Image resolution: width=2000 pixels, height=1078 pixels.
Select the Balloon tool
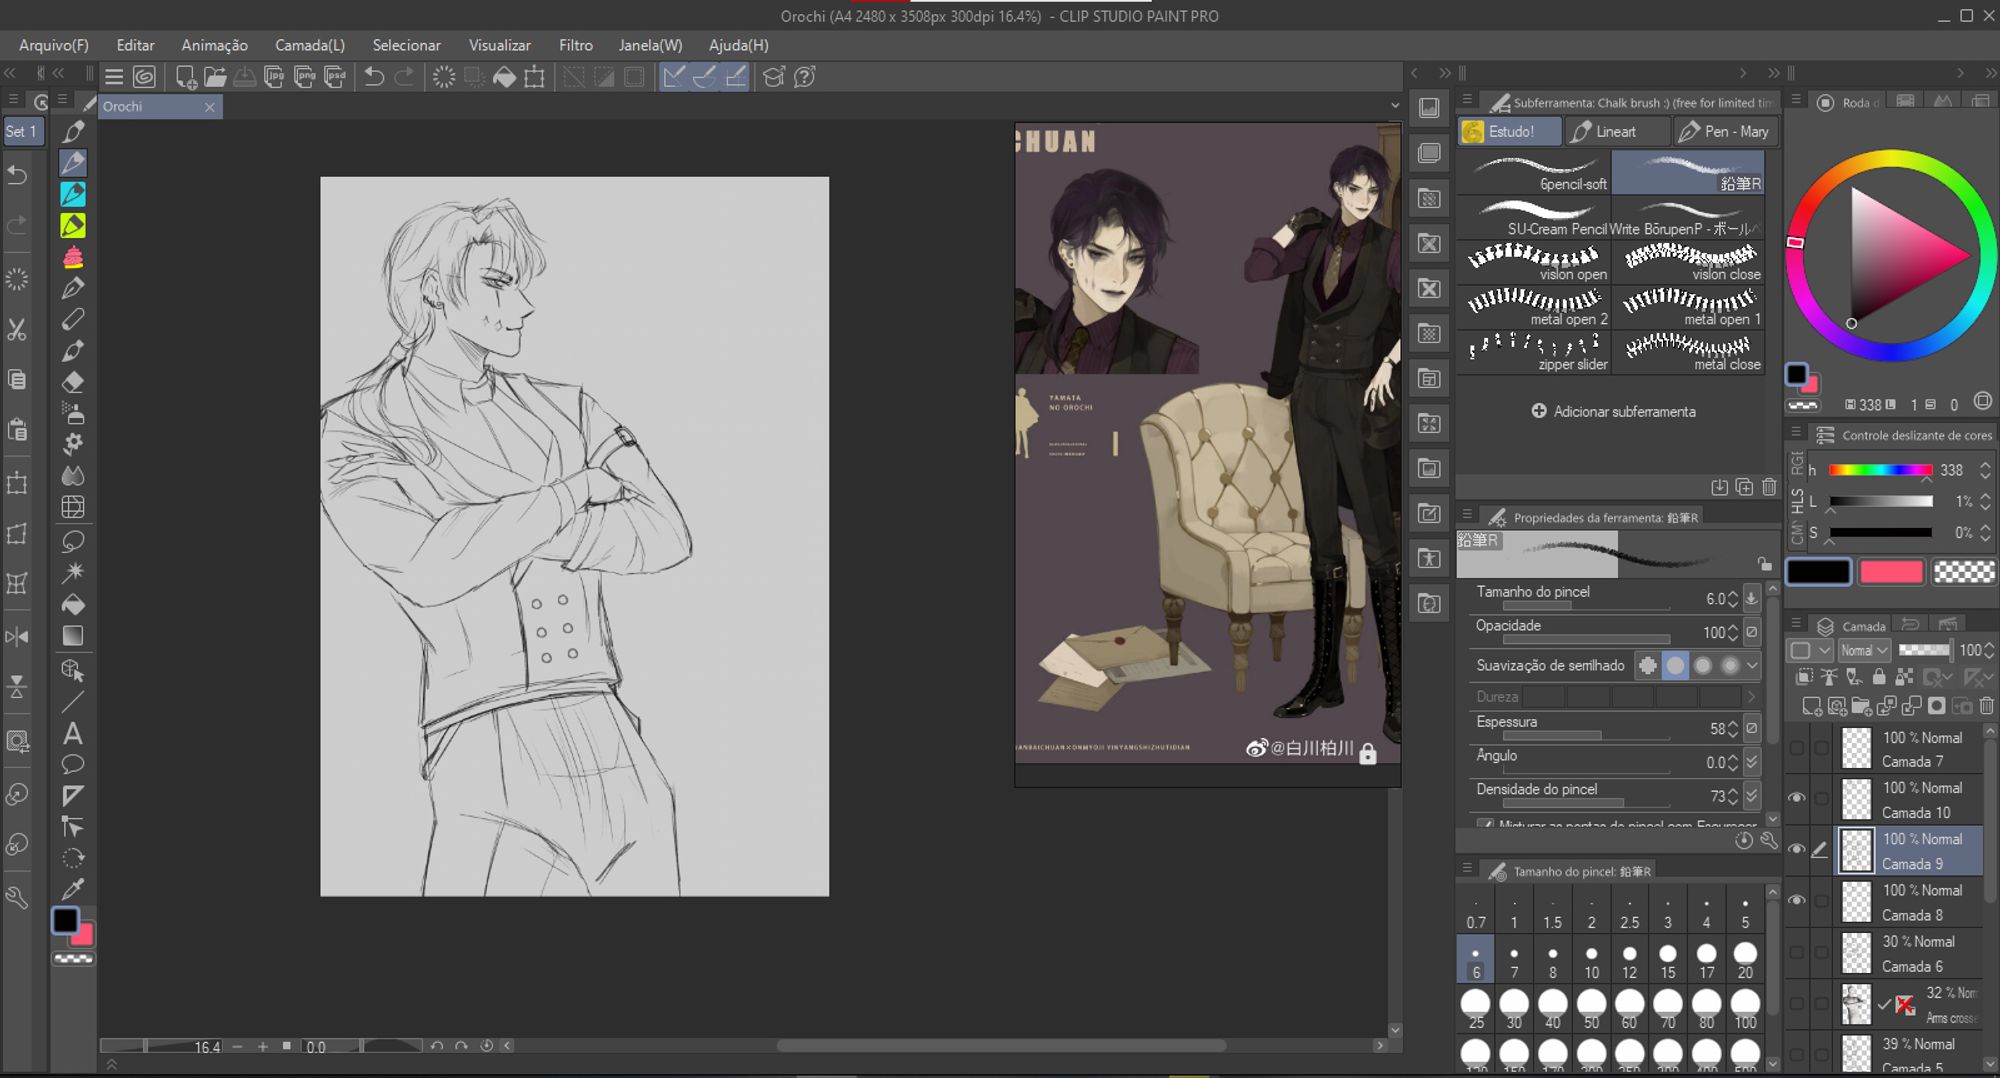tap(73, 765)
